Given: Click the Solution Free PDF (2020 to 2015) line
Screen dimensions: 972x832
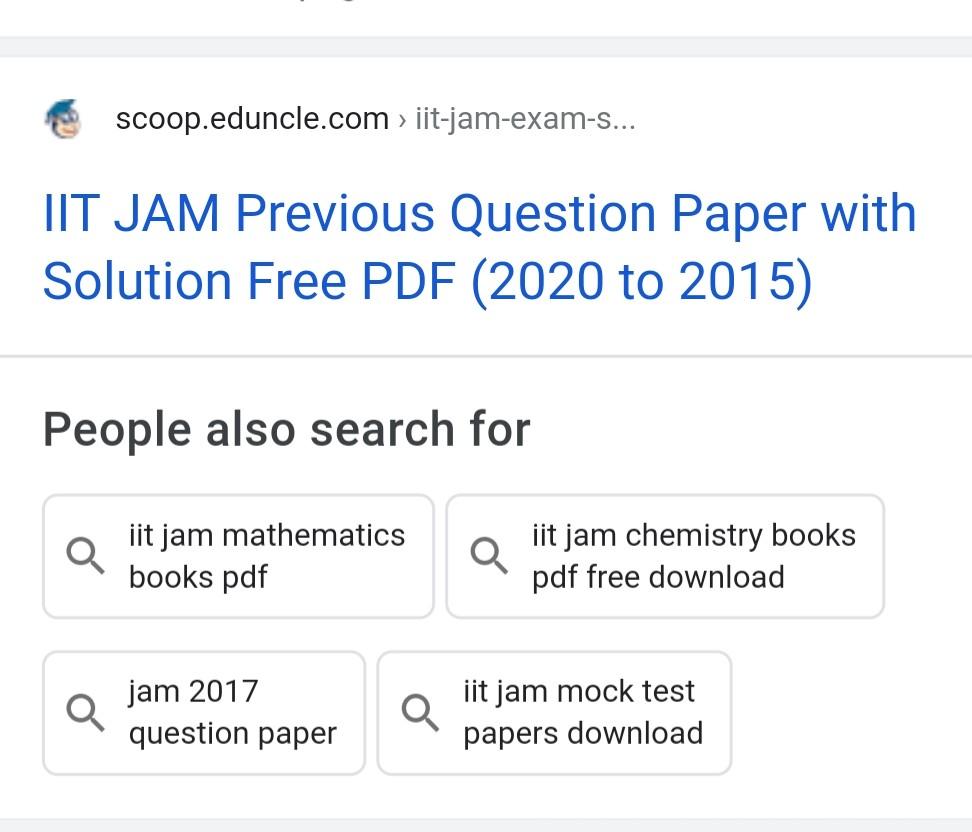Looking at the screenshot, I should coord(427,282).
